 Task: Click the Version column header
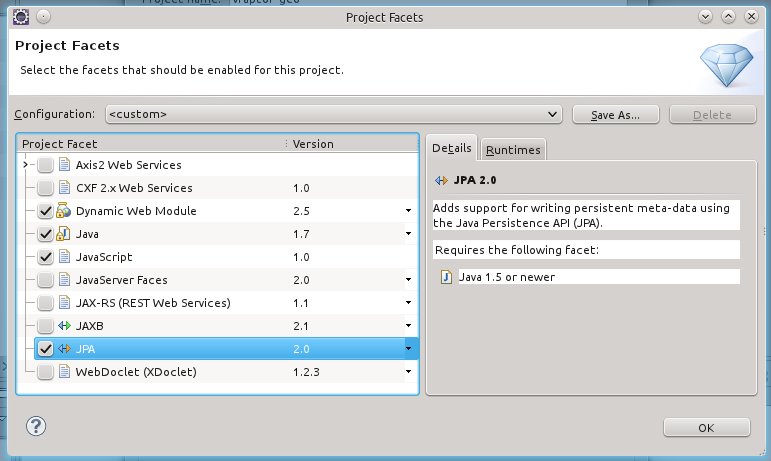tap(352, 144)
